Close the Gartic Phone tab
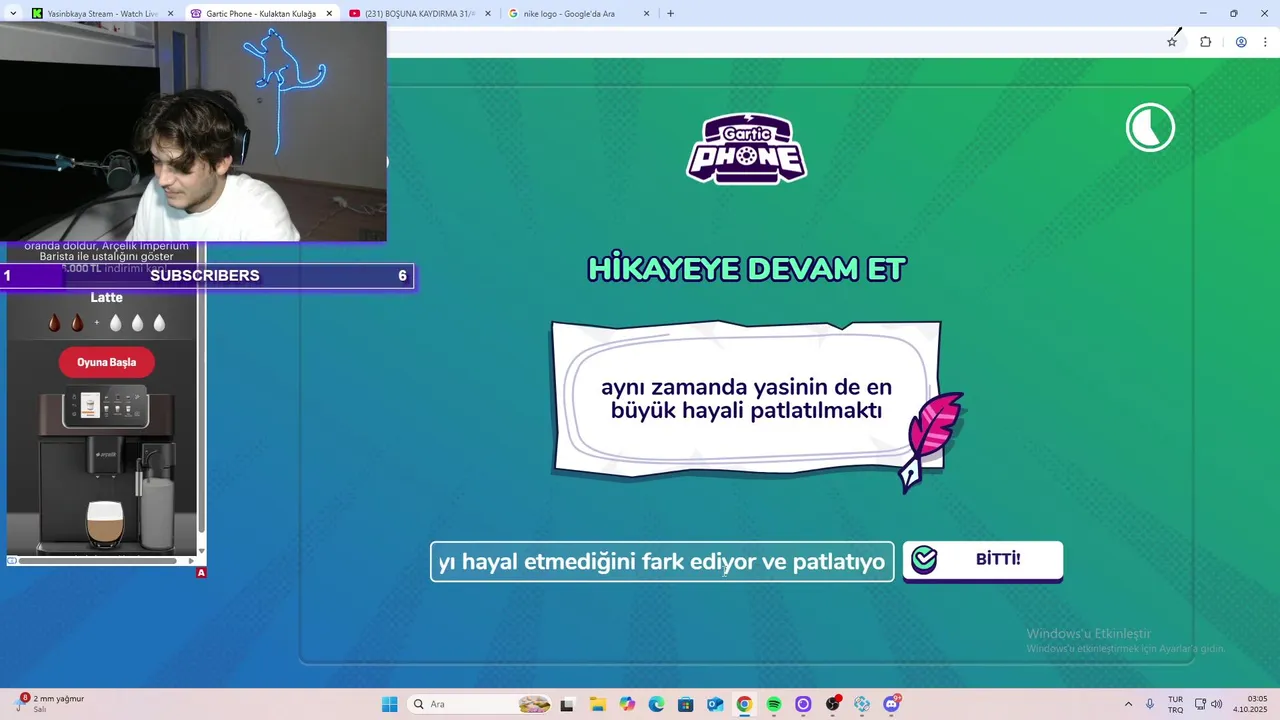 pos(329,14)
